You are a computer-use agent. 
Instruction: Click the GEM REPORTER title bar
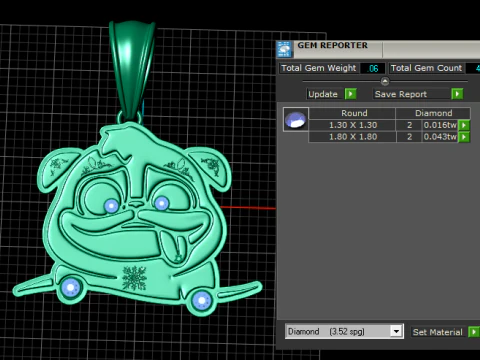(x=378, y=49)
